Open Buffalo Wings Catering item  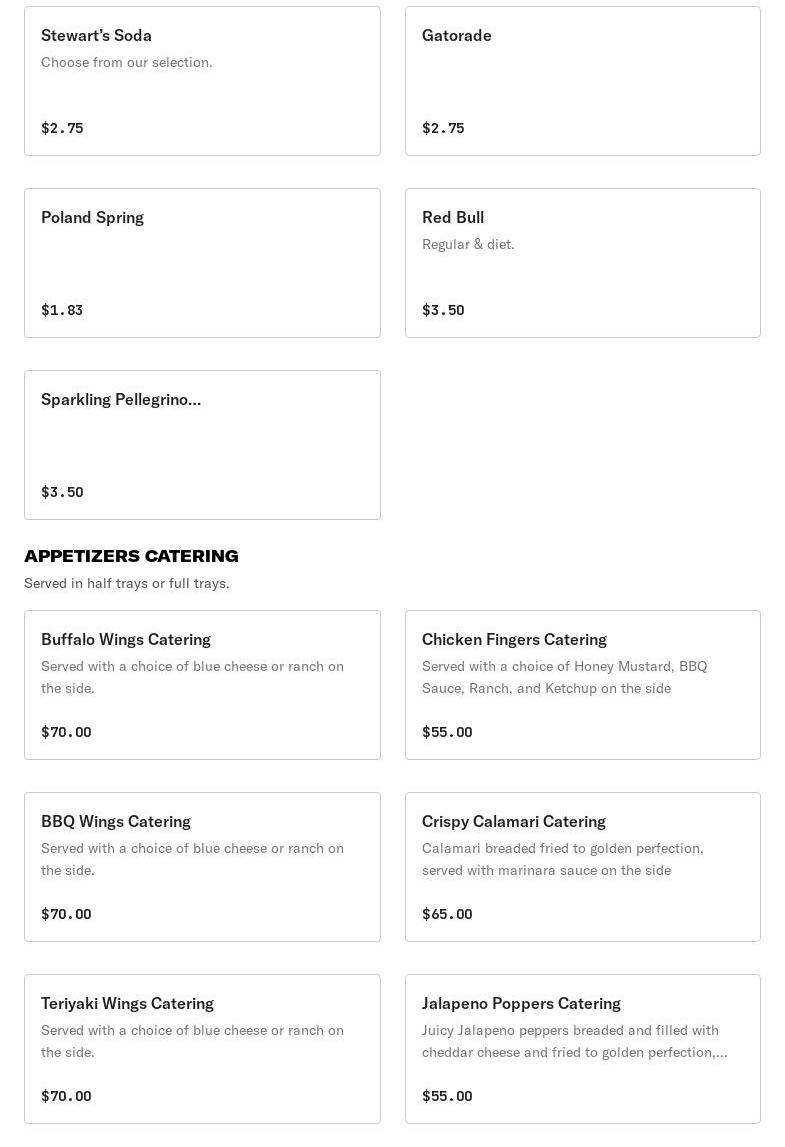[202, 685]
